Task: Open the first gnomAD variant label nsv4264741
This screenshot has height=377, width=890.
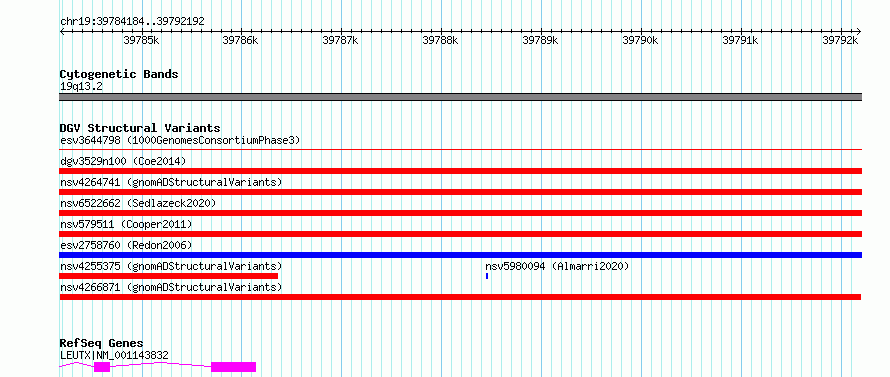Action: (x=171, y=182)
